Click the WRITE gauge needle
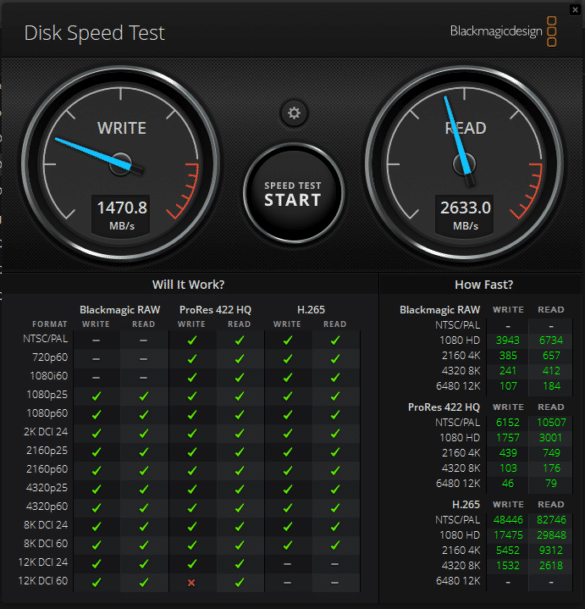The image size is (585, 609). [99, 155]
